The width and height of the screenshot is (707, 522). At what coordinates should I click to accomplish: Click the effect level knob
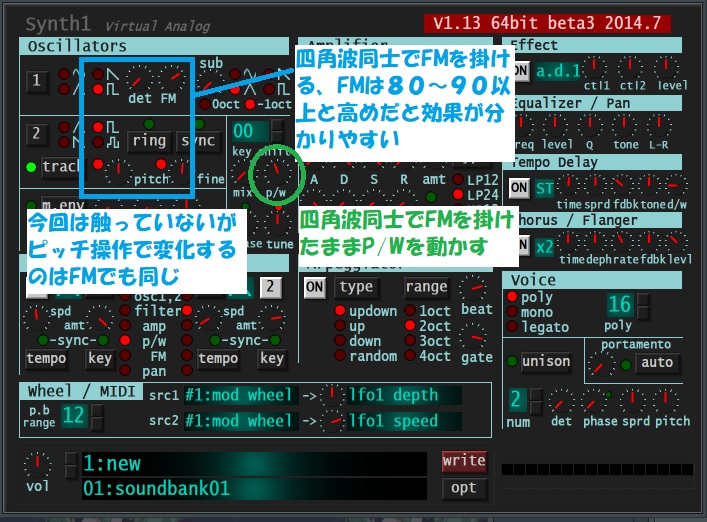(666, 68)
